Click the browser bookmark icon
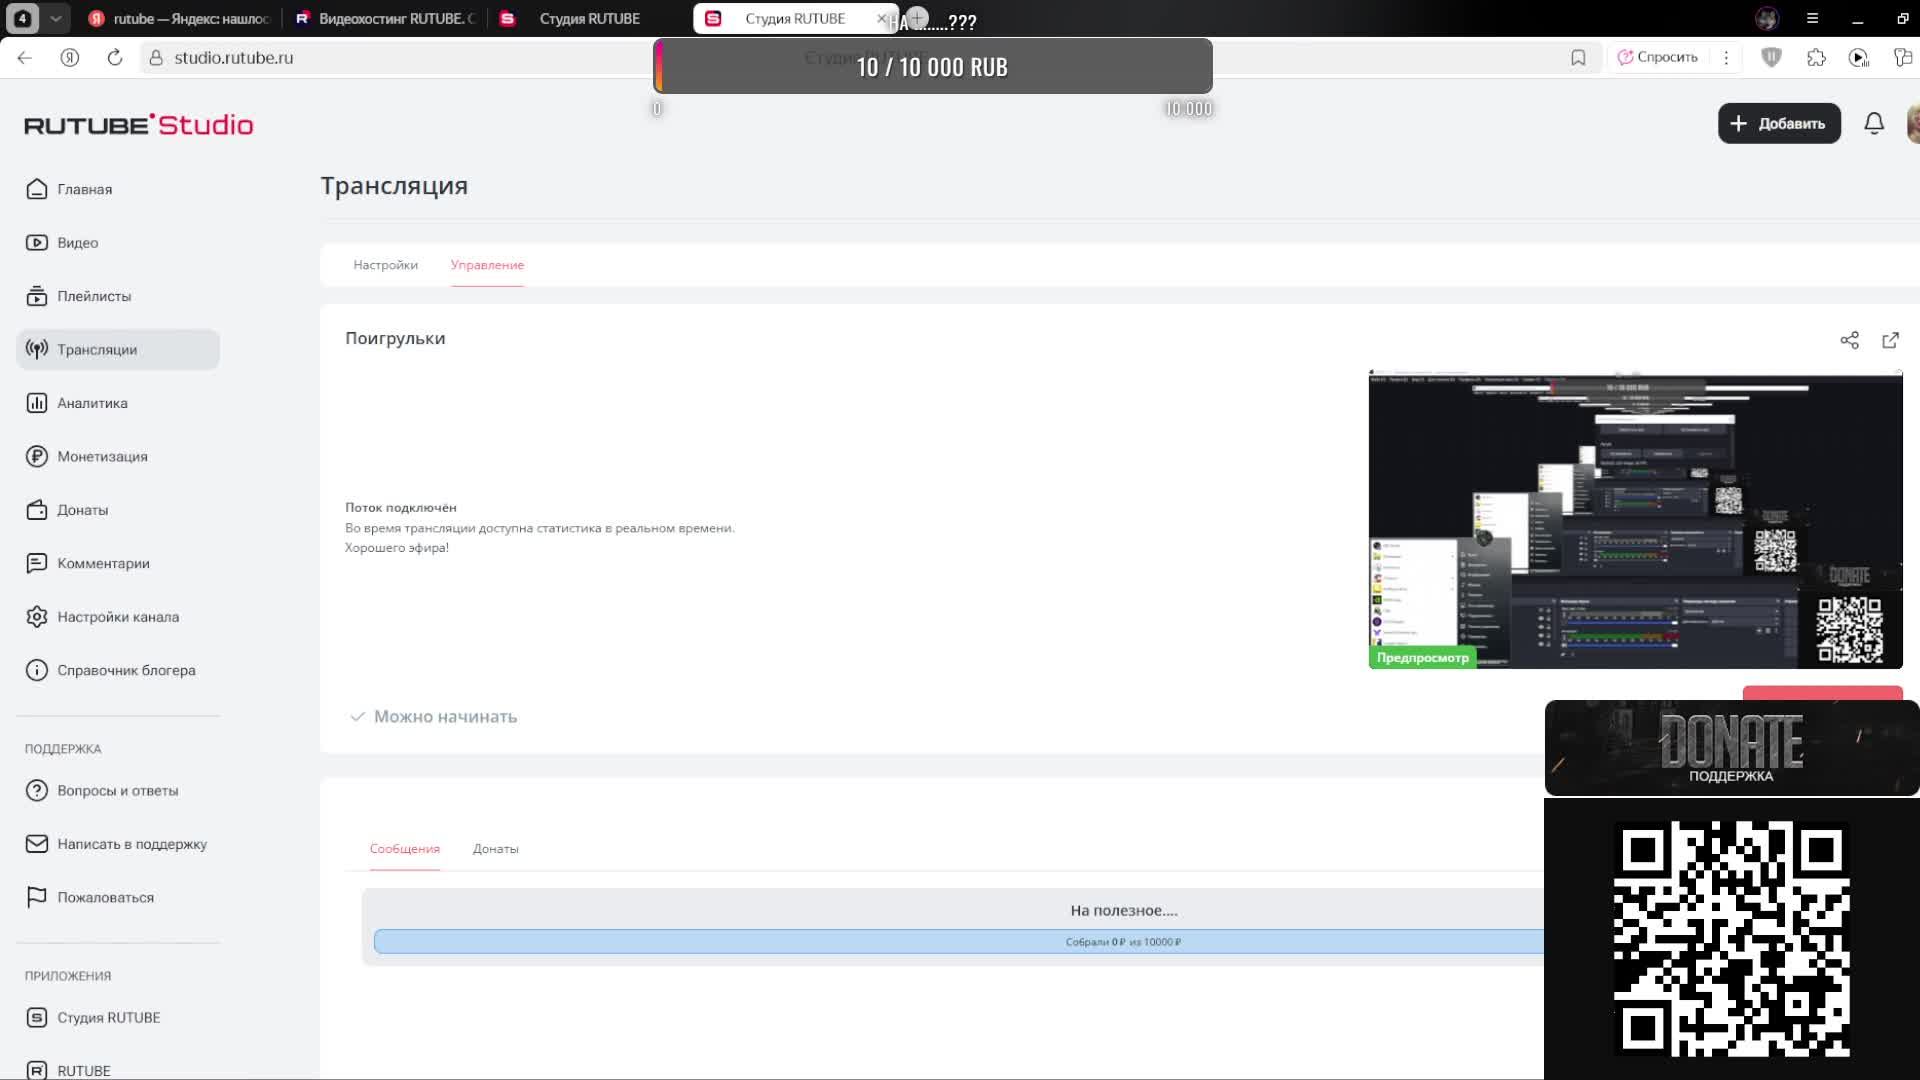Image resolution: width=1920 pixels, height=1080 pixels. point(1578,58)
